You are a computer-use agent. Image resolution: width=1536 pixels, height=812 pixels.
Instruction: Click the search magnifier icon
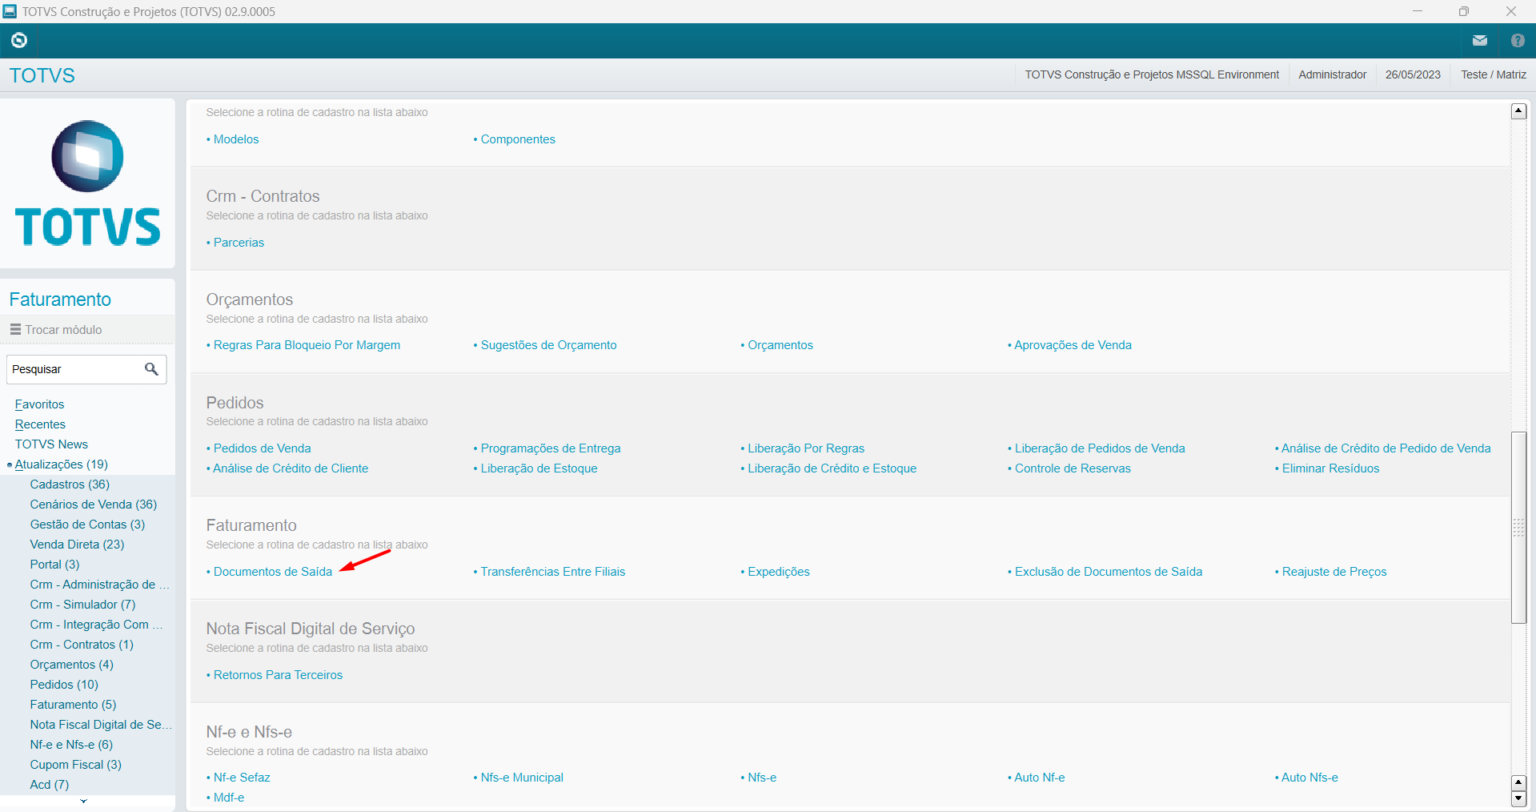[x=151, y=369]
